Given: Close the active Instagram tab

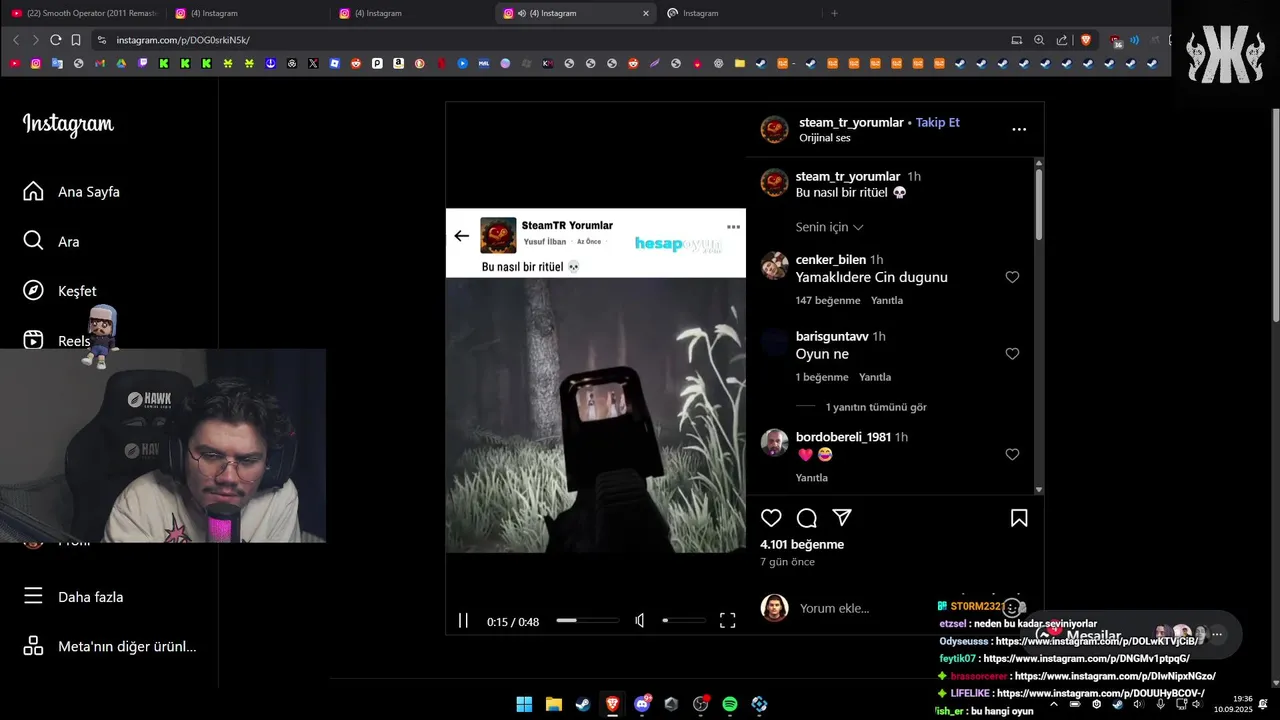Looking at the screenshot, I should tap(646, 13).
